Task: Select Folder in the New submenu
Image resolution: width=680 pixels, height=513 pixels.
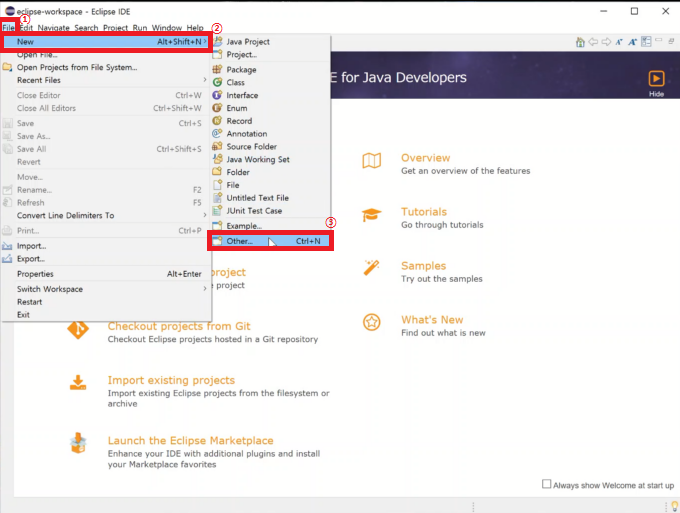Action: [270, 172]
